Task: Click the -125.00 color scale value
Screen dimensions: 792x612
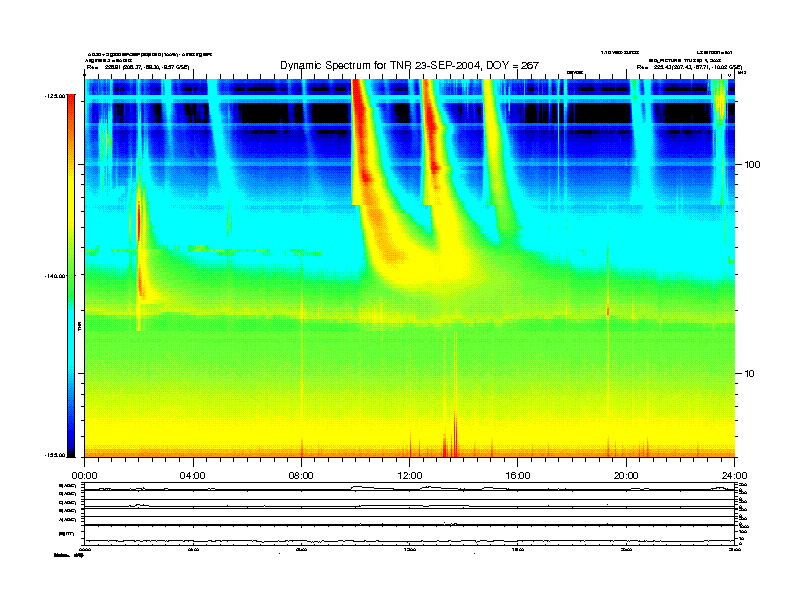Action: coord(55,95)
